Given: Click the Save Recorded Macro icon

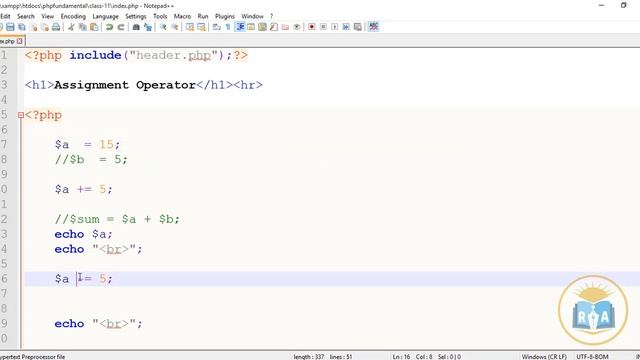Looking at the screenshot, I should [x=358, y=27].
